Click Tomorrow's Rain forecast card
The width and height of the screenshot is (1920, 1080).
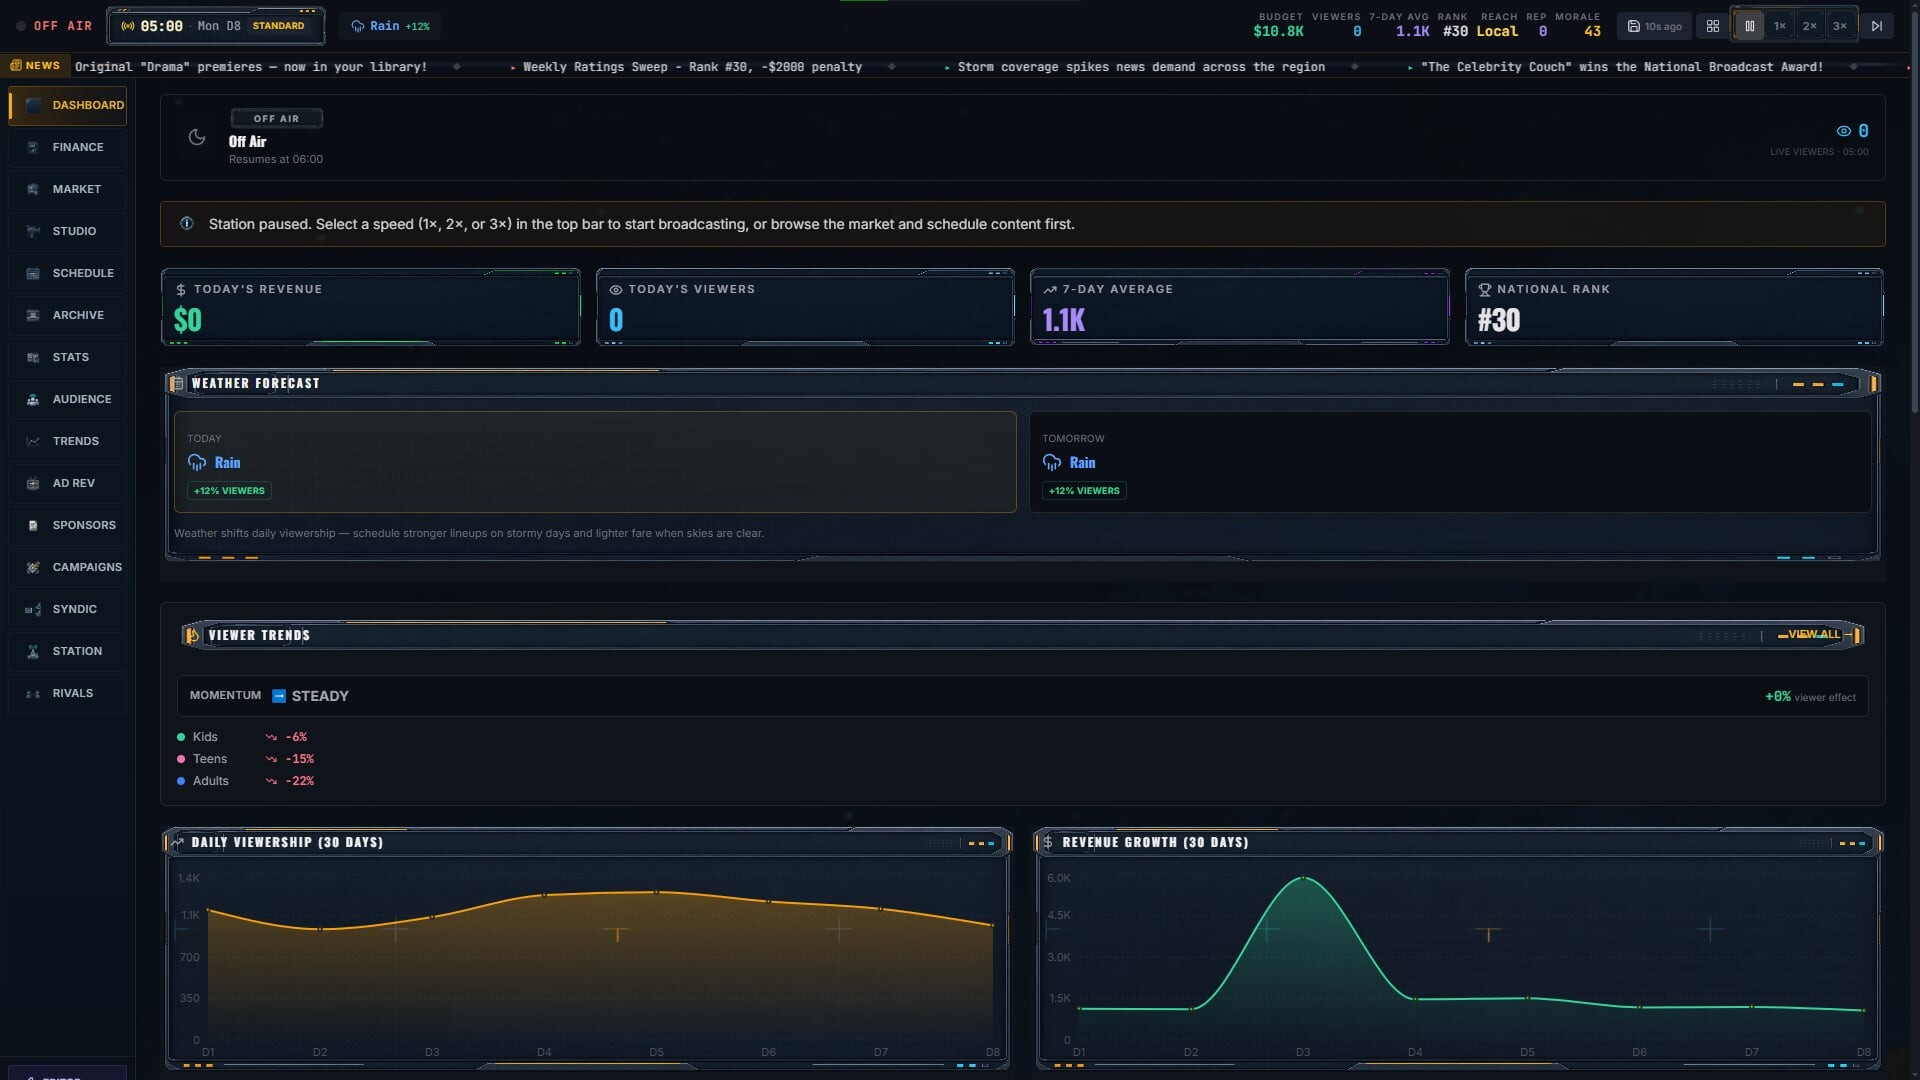[x=1450, y=462]
